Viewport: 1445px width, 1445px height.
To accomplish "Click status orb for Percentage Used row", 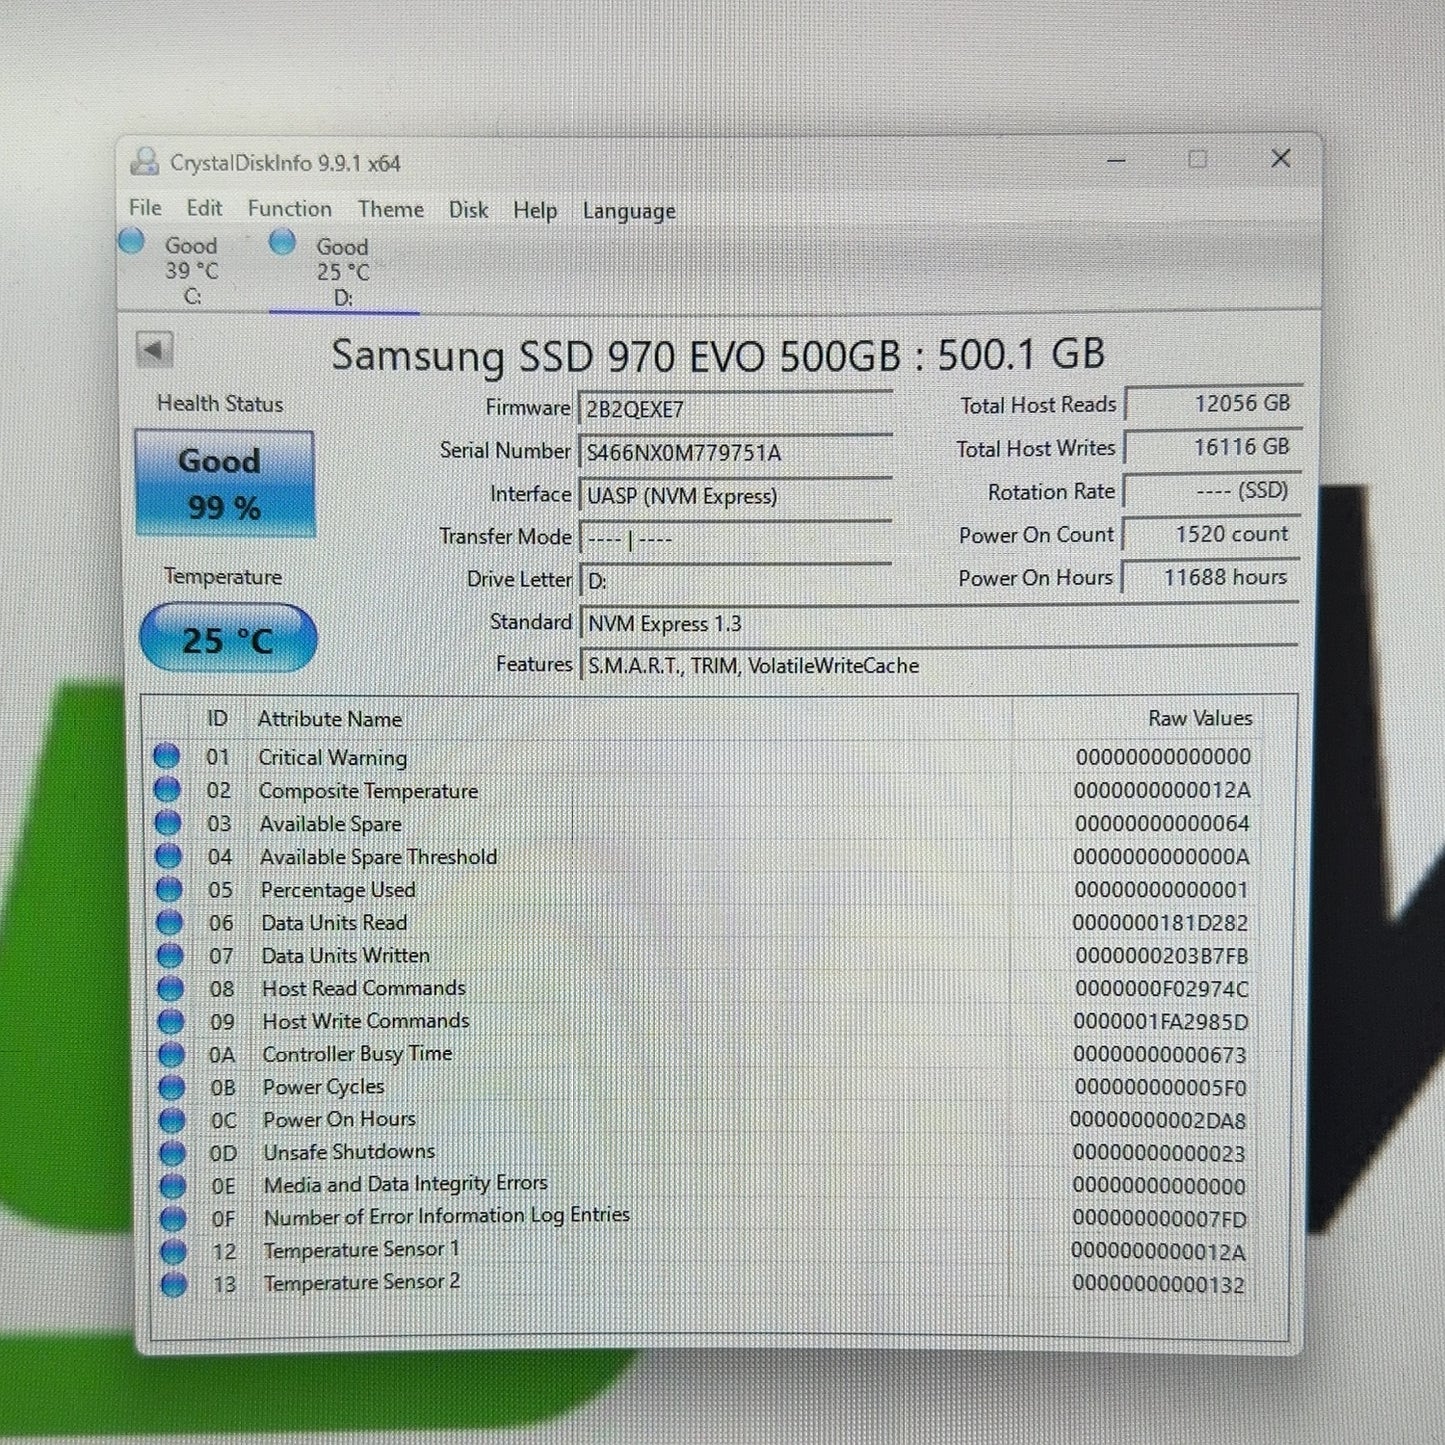I will click(169, 888).
